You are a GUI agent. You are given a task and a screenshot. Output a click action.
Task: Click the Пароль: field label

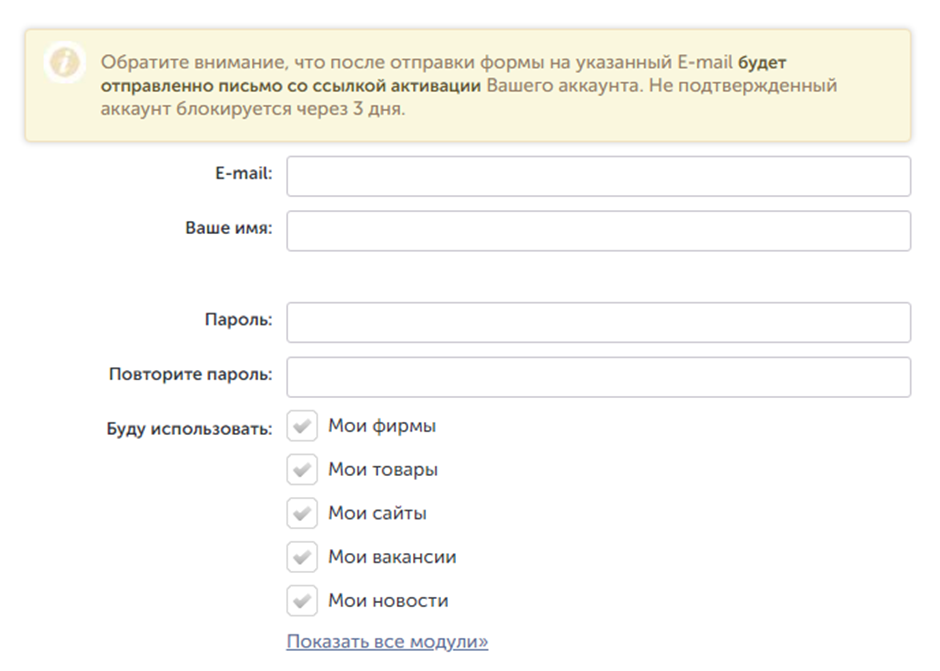pos(238,320)
